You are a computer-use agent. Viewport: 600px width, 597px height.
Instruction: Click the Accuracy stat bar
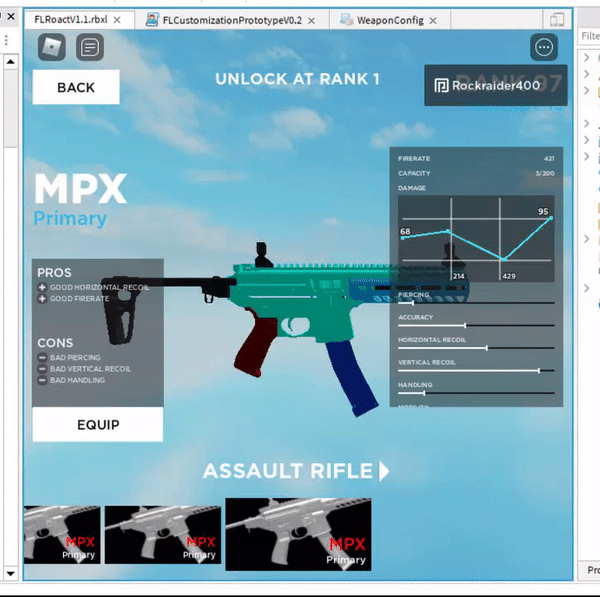476,325
